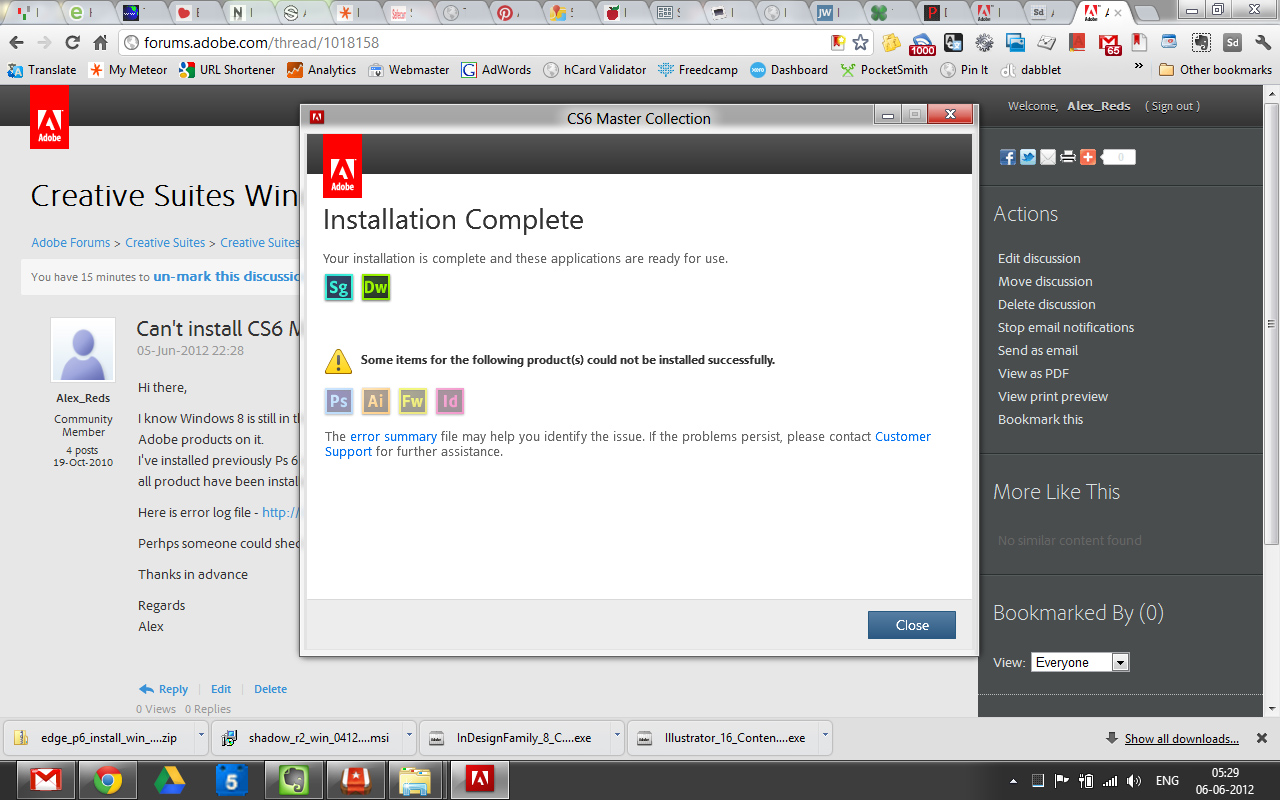
Task: Click Delete discussion in Actions
Action: pyautogui.click(x=1047, y=304)
